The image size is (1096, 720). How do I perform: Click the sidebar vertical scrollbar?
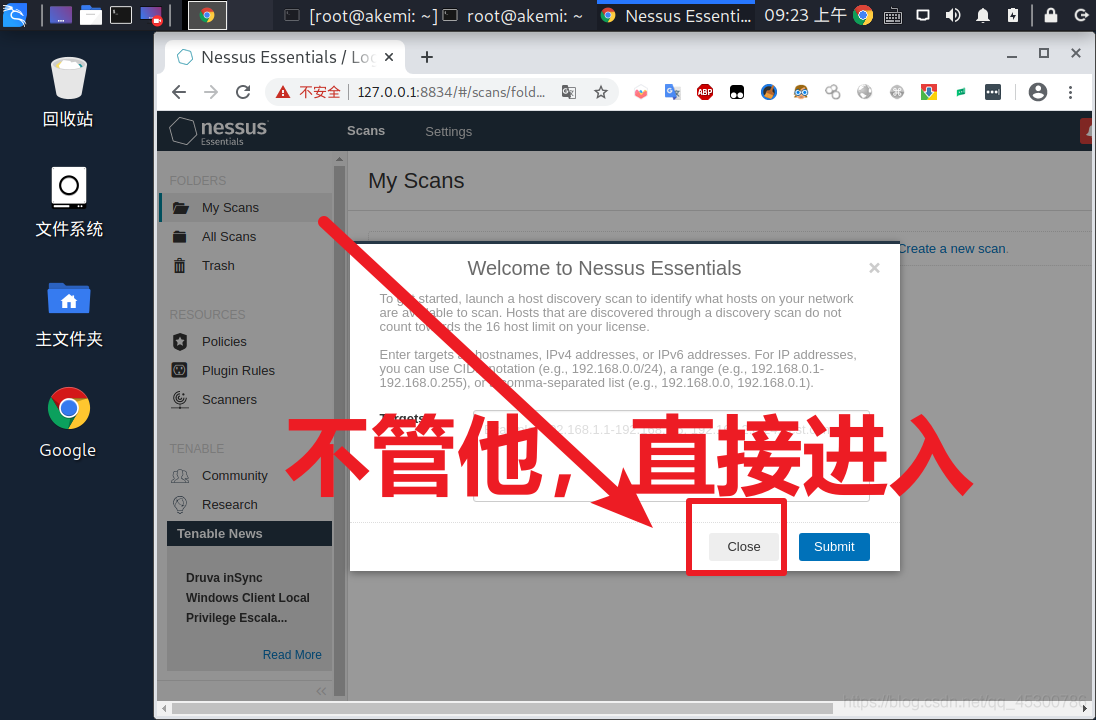tap(340, 430)
